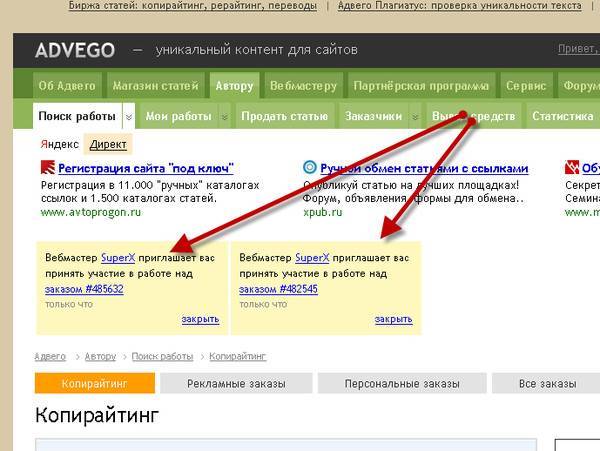Select the Автору tab

[234, 86]
